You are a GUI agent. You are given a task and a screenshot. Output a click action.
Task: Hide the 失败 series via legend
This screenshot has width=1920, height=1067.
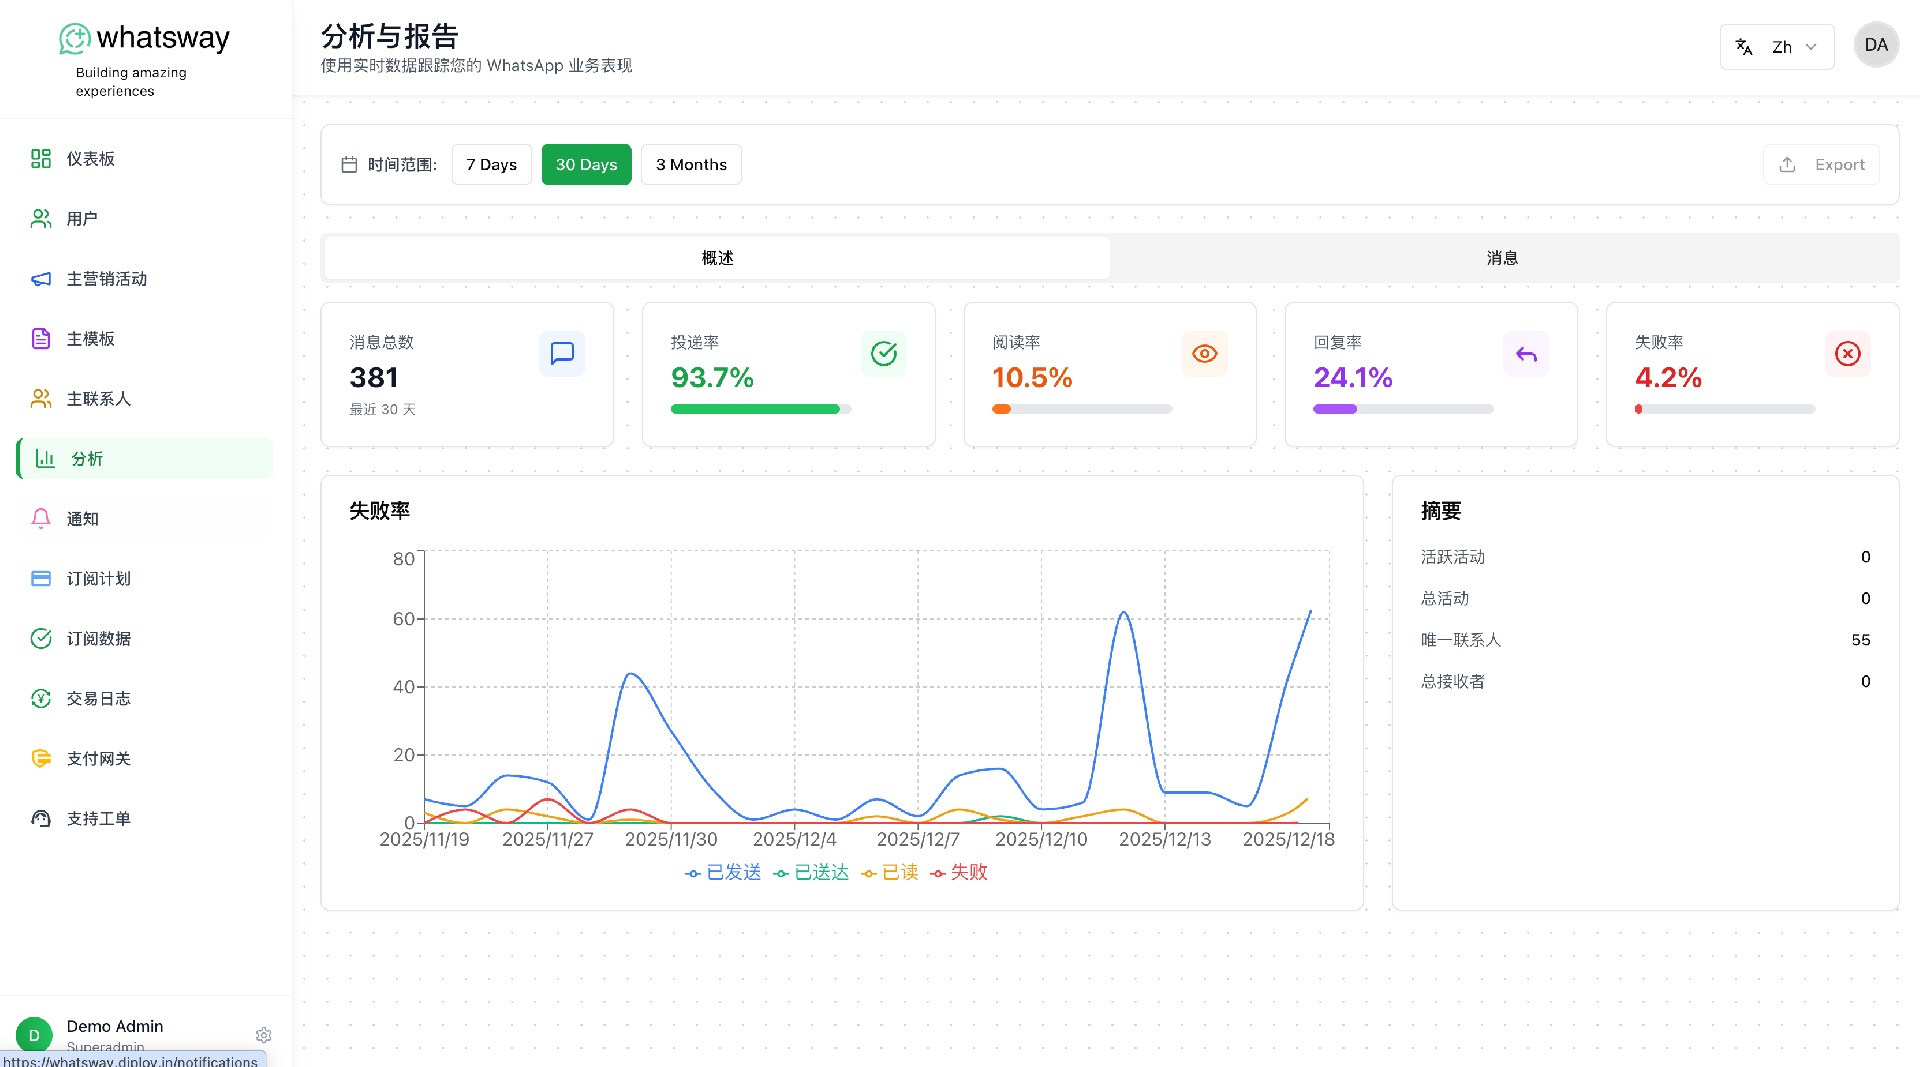pyautogui.click(x=959, y=873)
